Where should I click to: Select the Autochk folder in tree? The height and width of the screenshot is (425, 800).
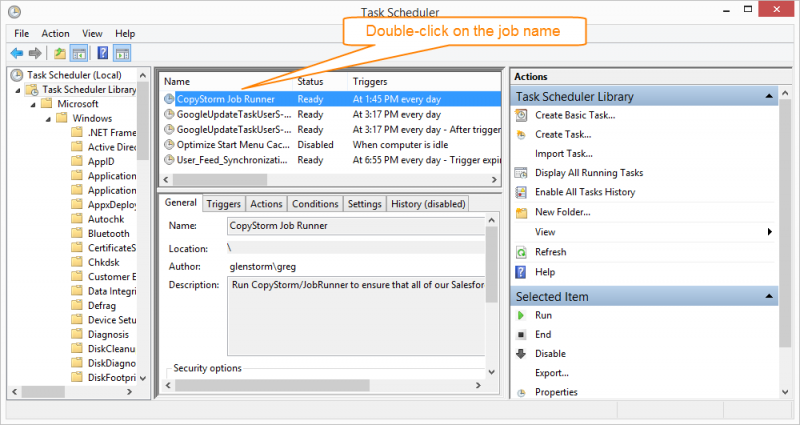(106, 219)
